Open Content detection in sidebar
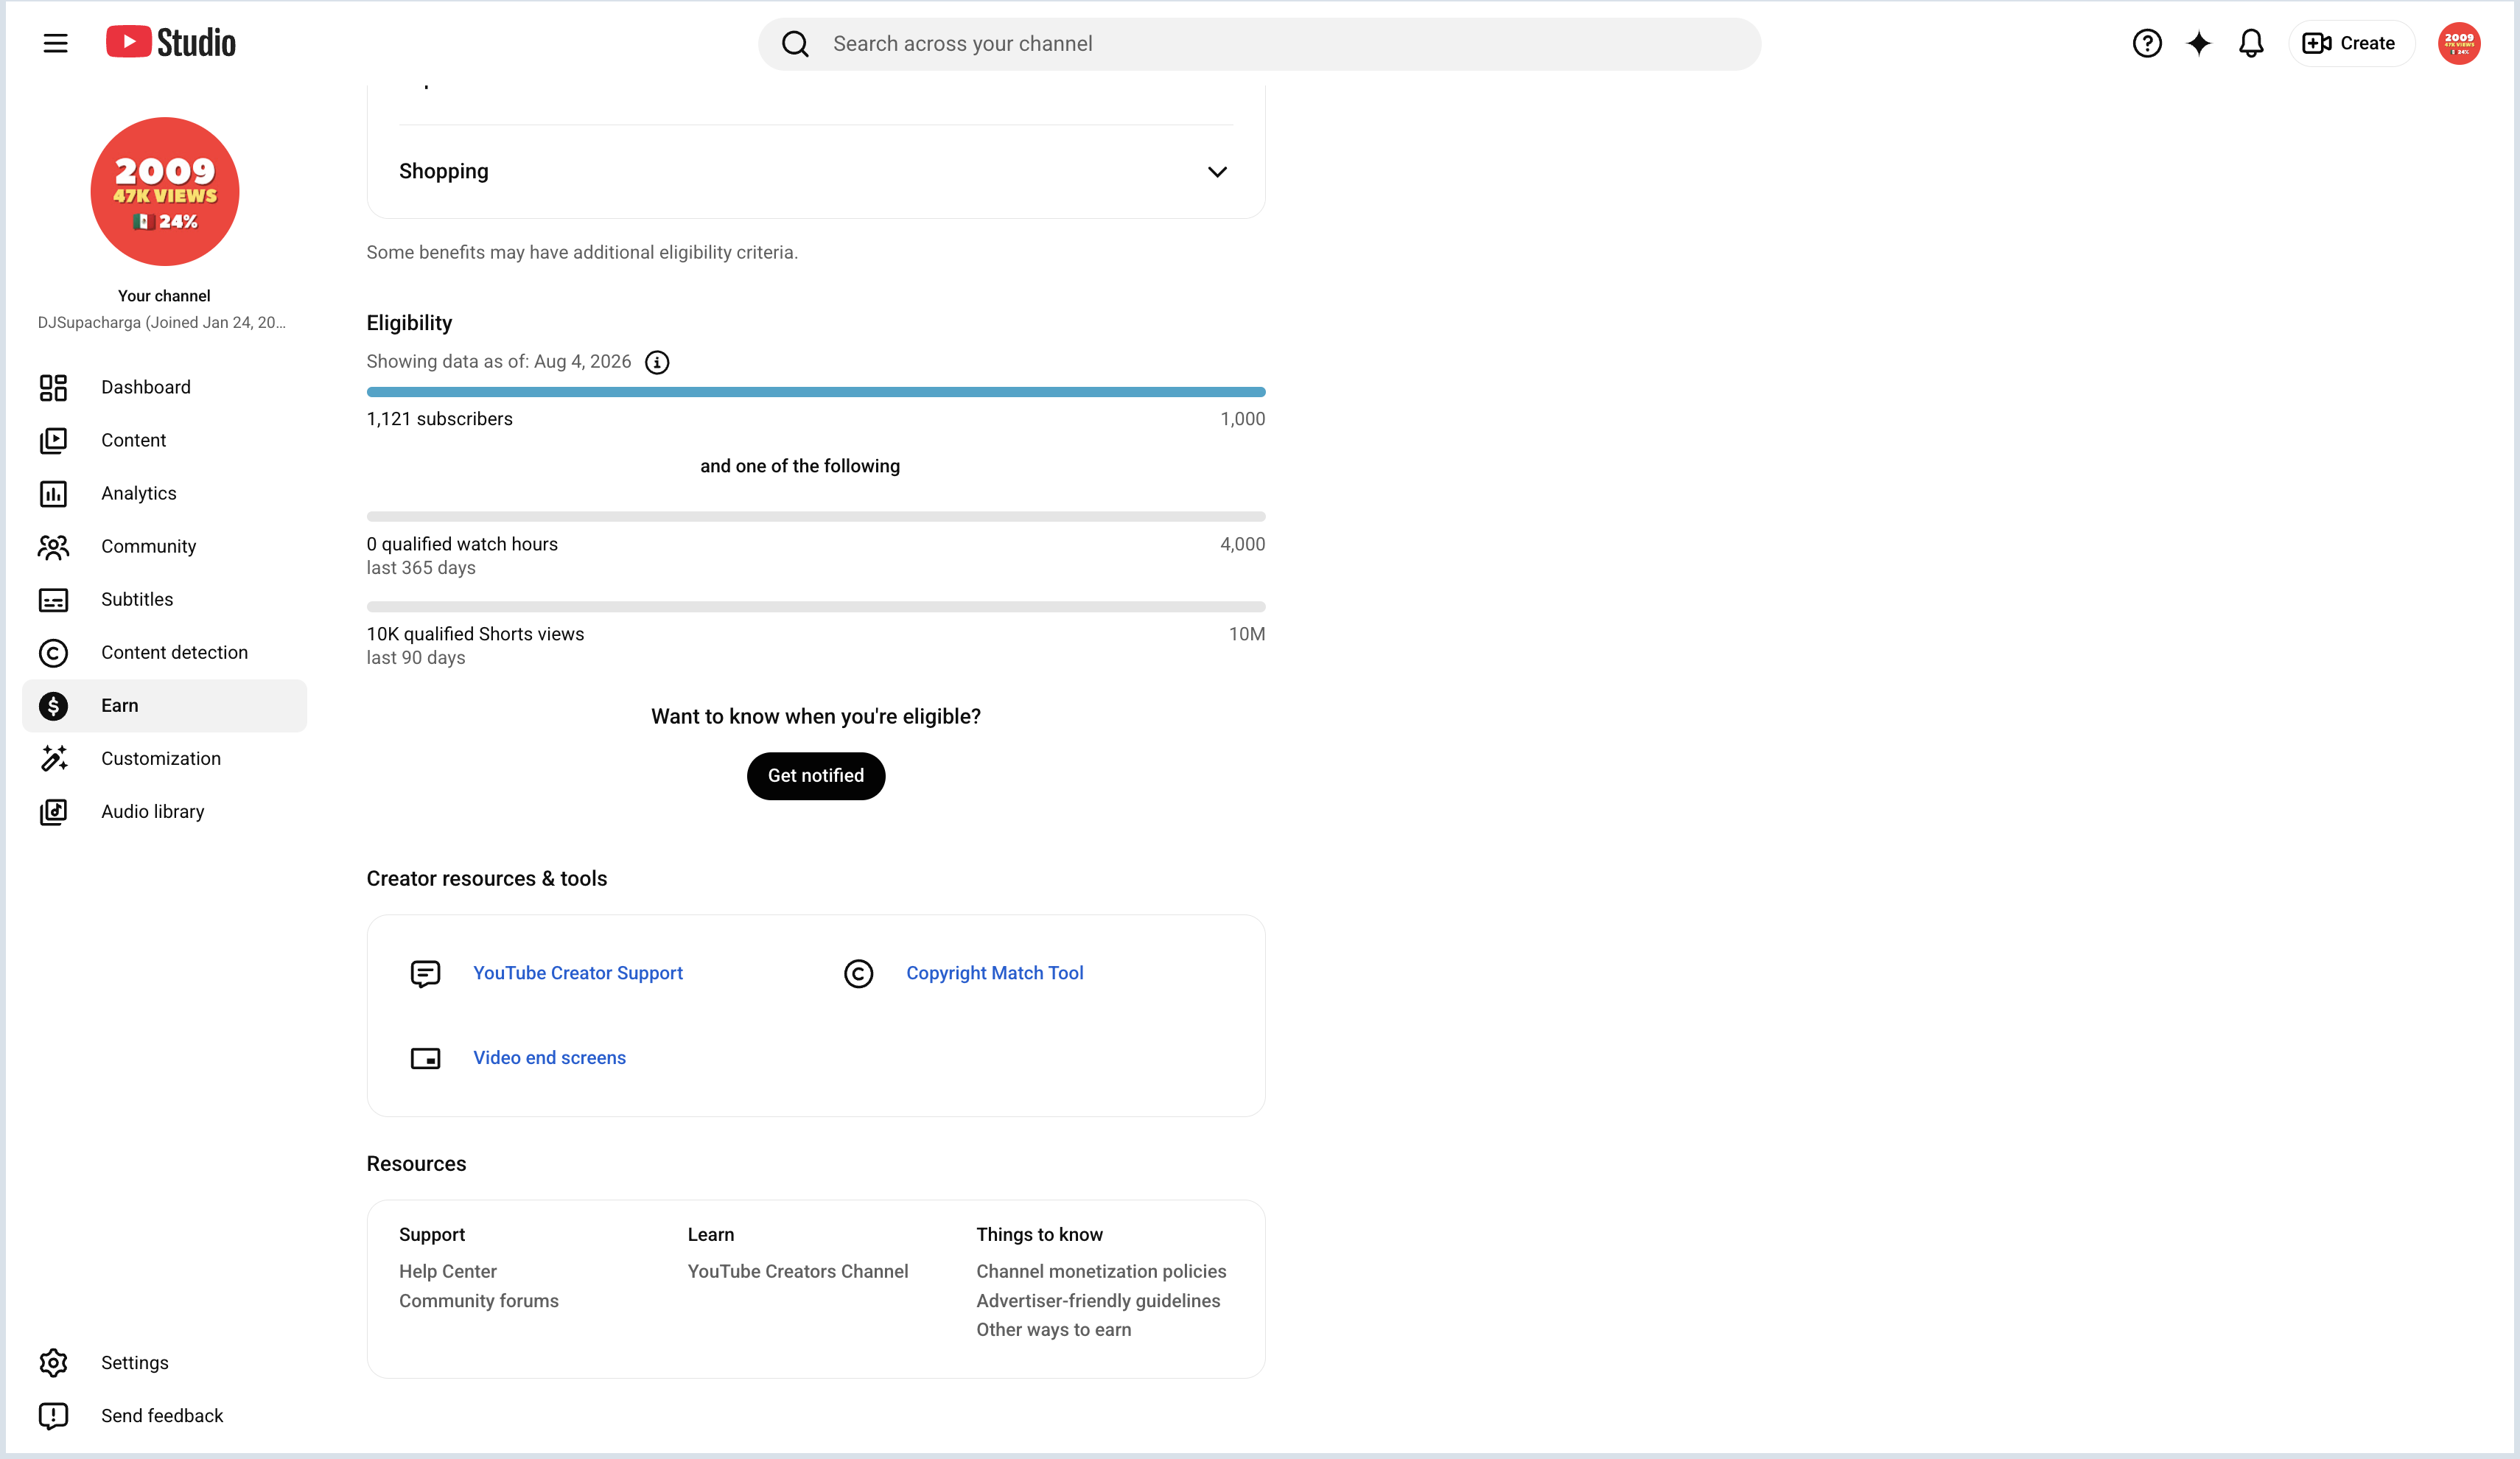This screenshot has height=1459, width=2520. point(164,652)
